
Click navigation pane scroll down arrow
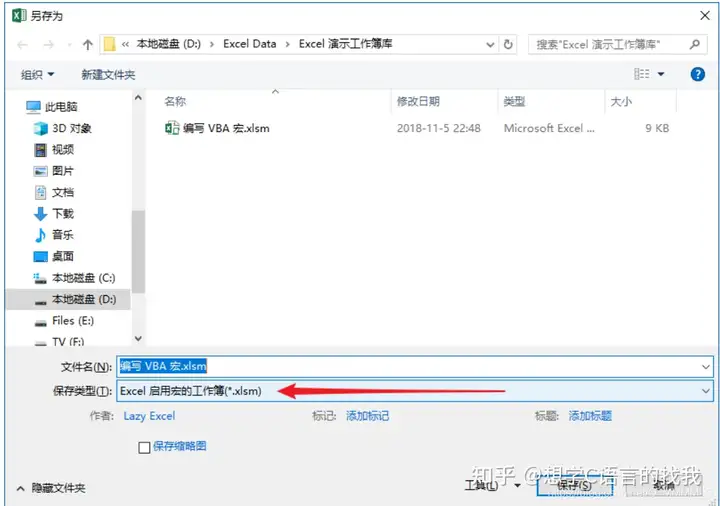[x=138, y=338]
